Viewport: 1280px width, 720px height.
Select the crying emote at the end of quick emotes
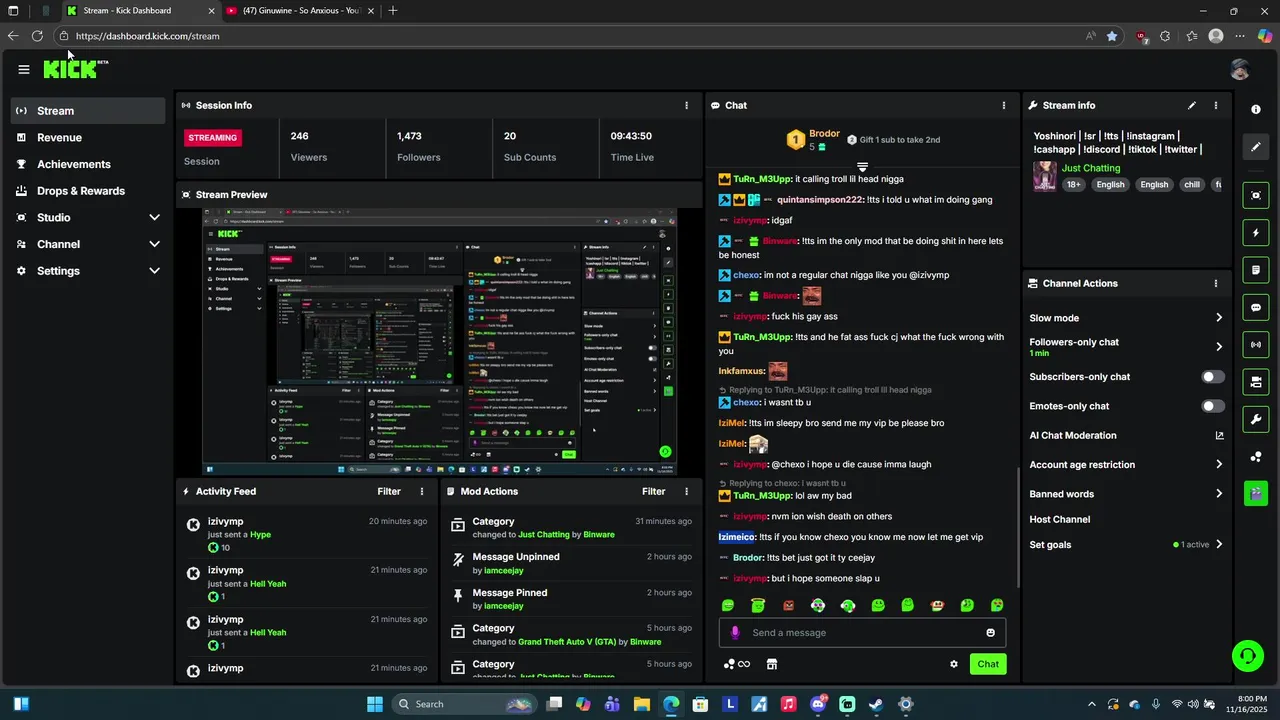coord(997,605)
